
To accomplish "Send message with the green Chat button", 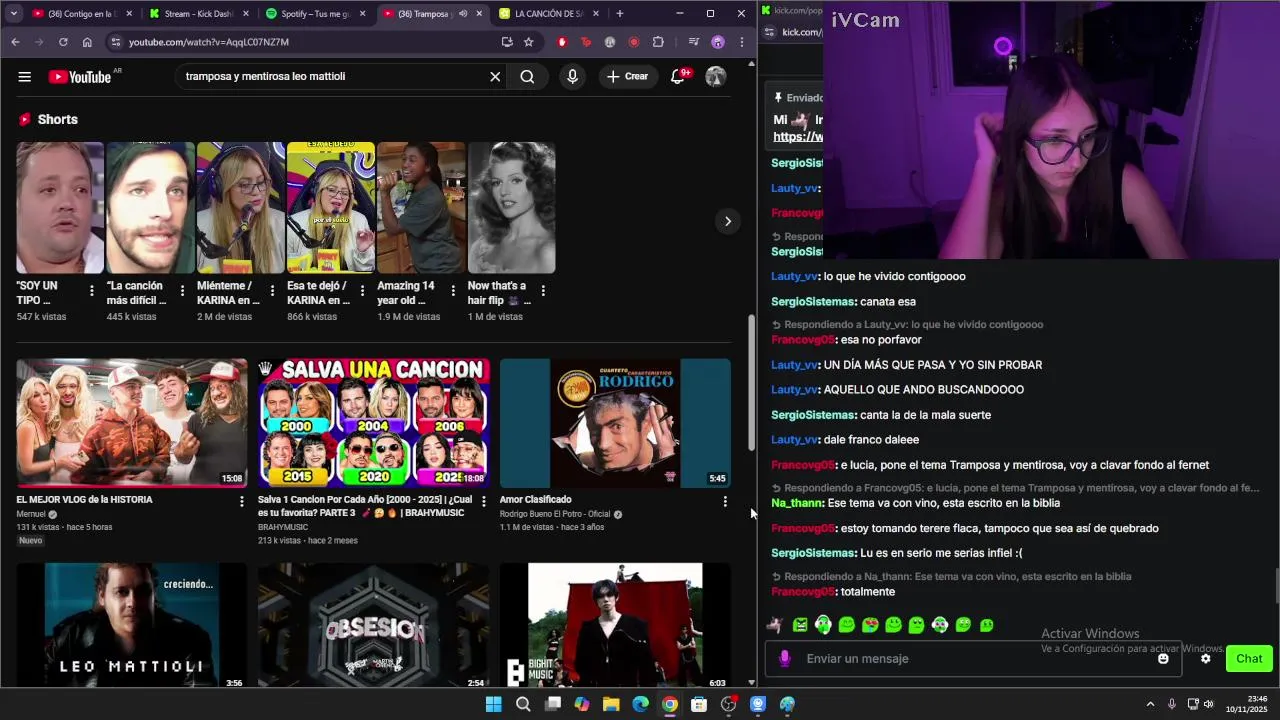I will [1249, 659].
